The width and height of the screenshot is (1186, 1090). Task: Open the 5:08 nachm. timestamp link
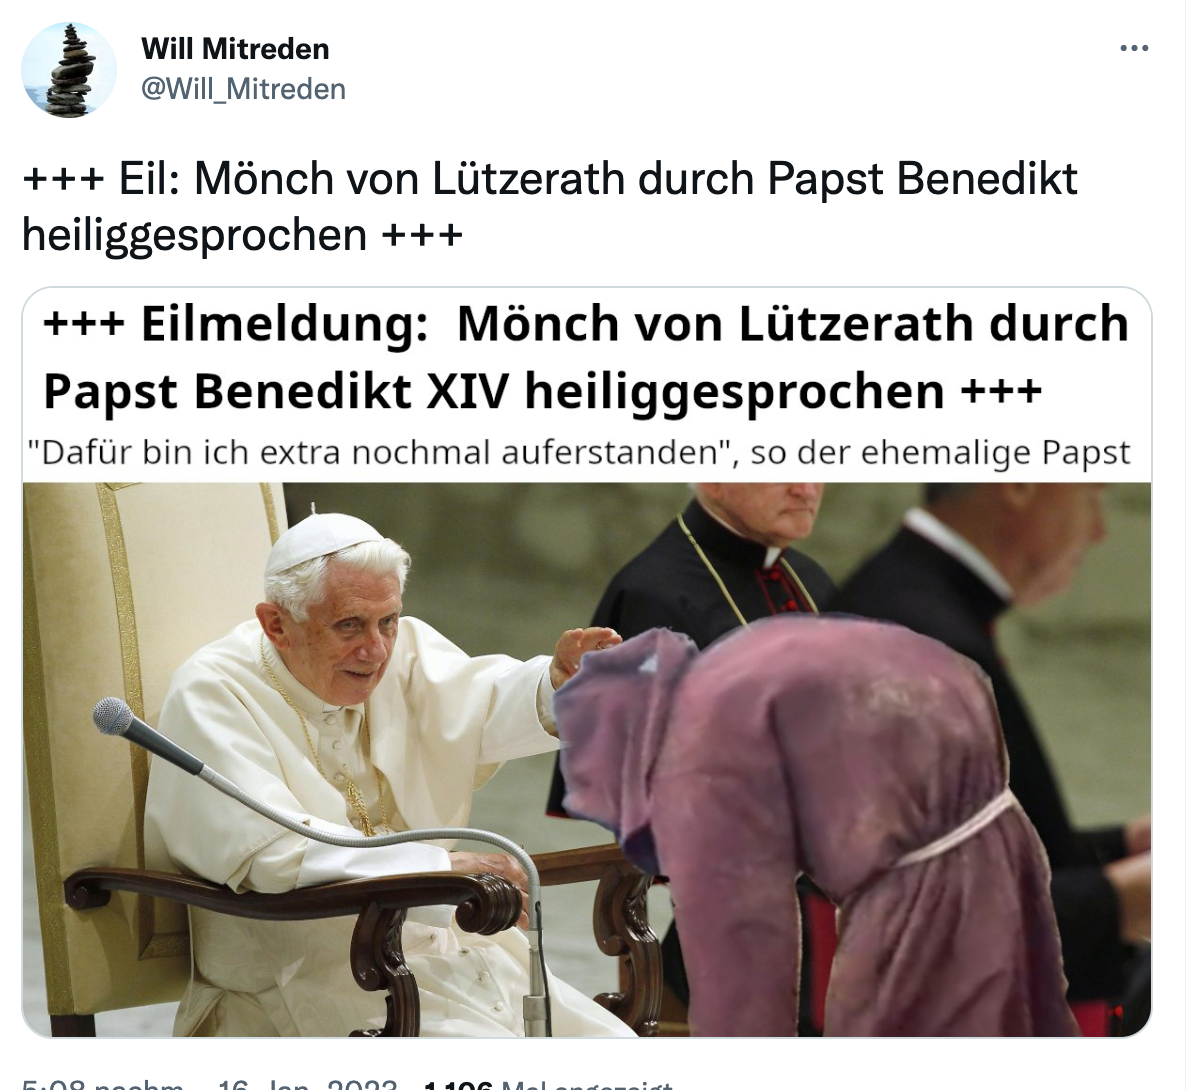[102, 1085]
